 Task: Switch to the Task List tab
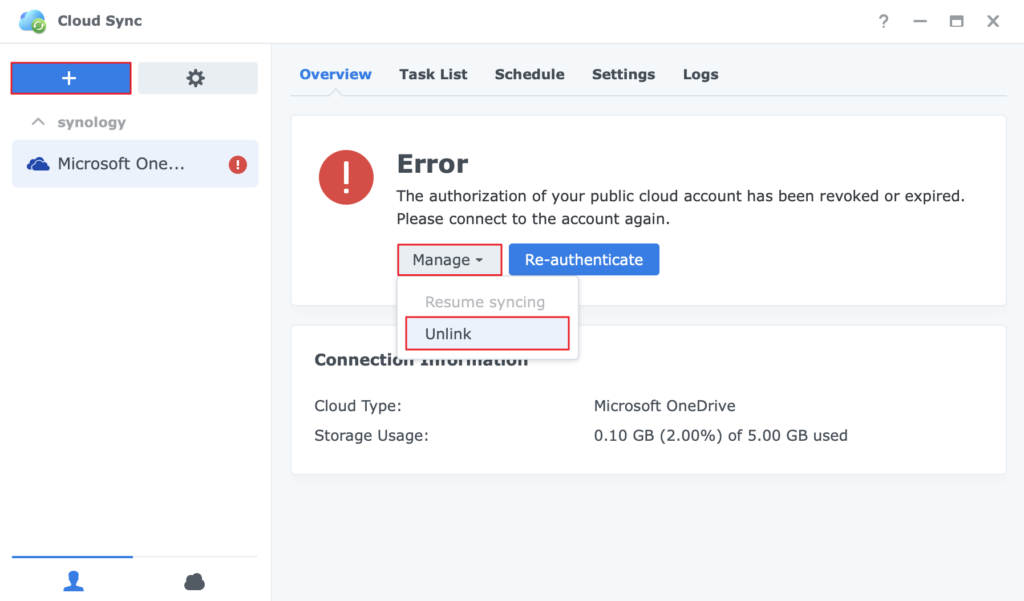(433, 74)
